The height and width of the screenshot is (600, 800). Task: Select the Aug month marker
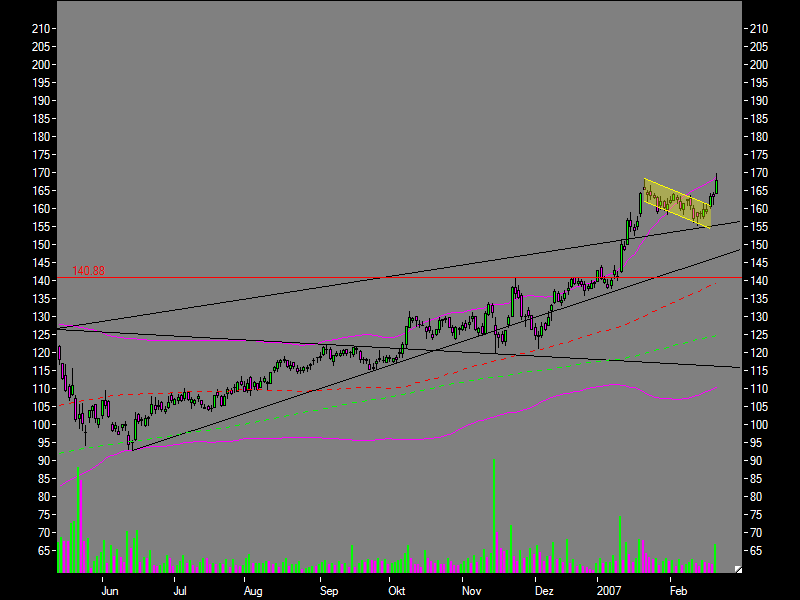(x=252, y=591)
